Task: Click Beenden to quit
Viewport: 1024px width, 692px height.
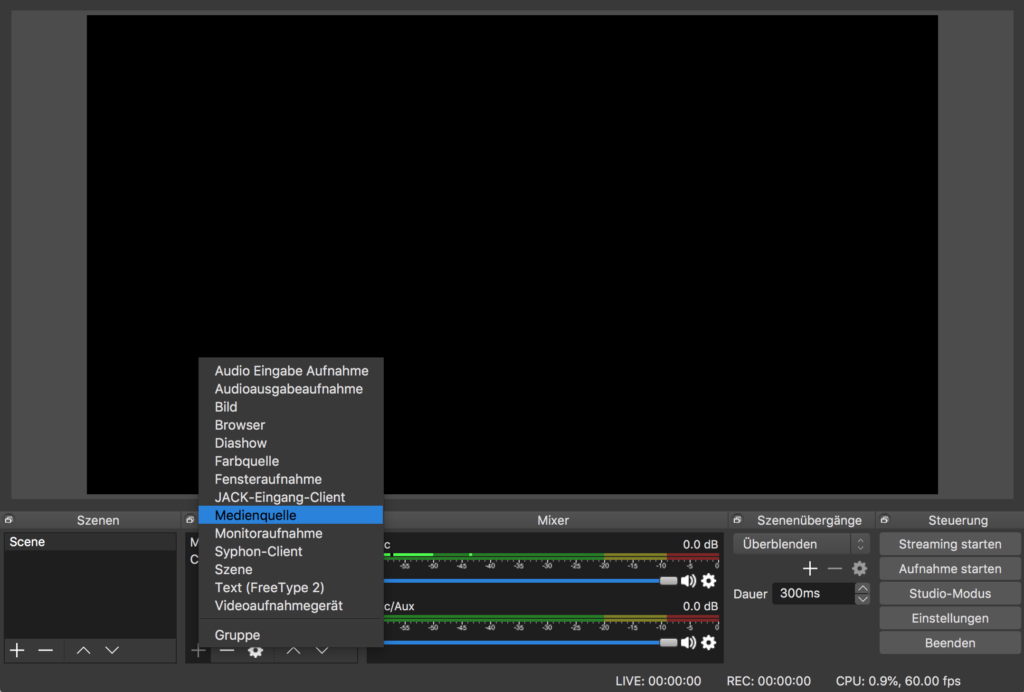Action: click(950, 643)
